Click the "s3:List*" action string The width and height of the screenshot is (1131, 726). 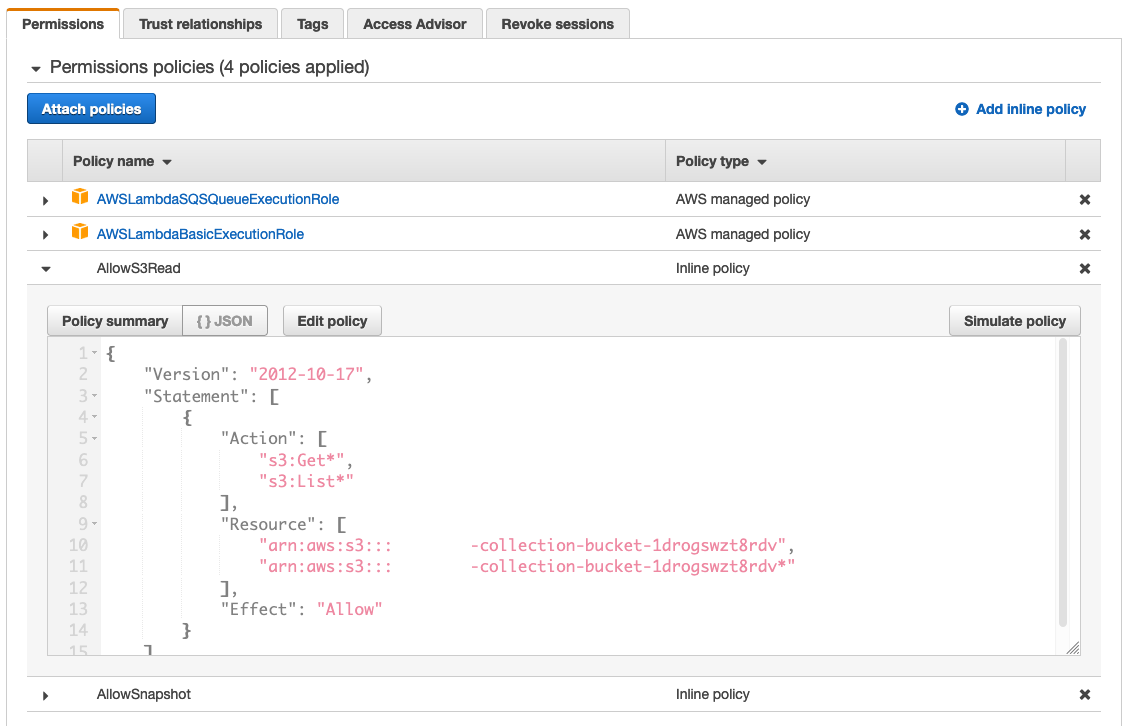coord(307,481)
